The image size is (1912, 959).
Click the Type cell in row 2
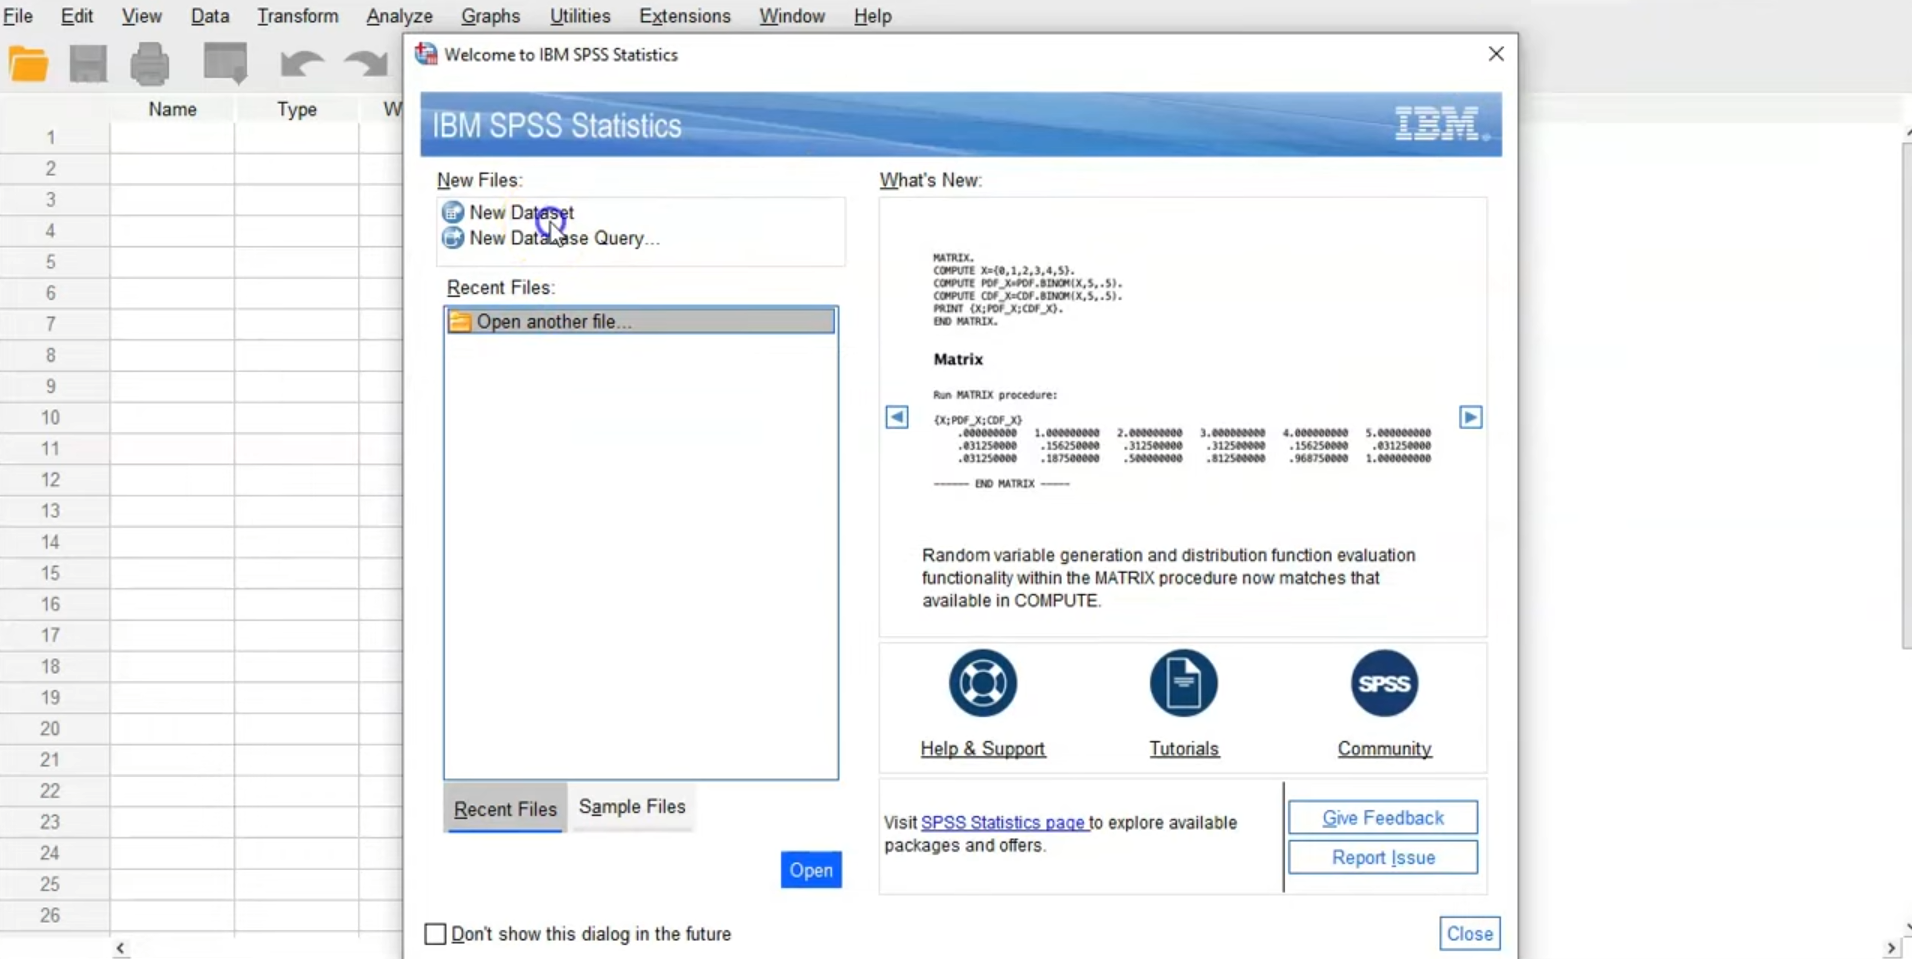click(297, 168)
